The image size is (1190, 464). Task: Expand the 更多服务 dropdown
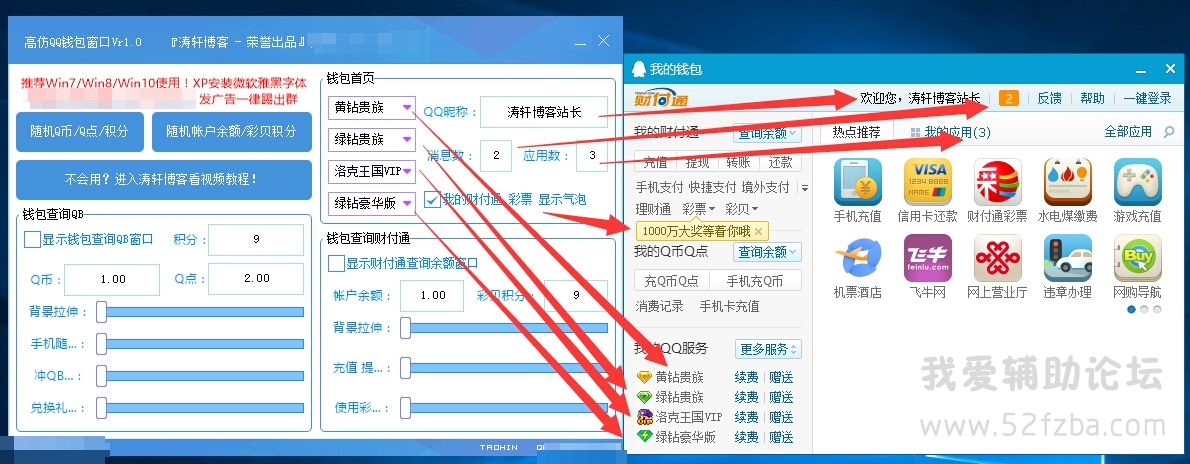click(768, 349)
